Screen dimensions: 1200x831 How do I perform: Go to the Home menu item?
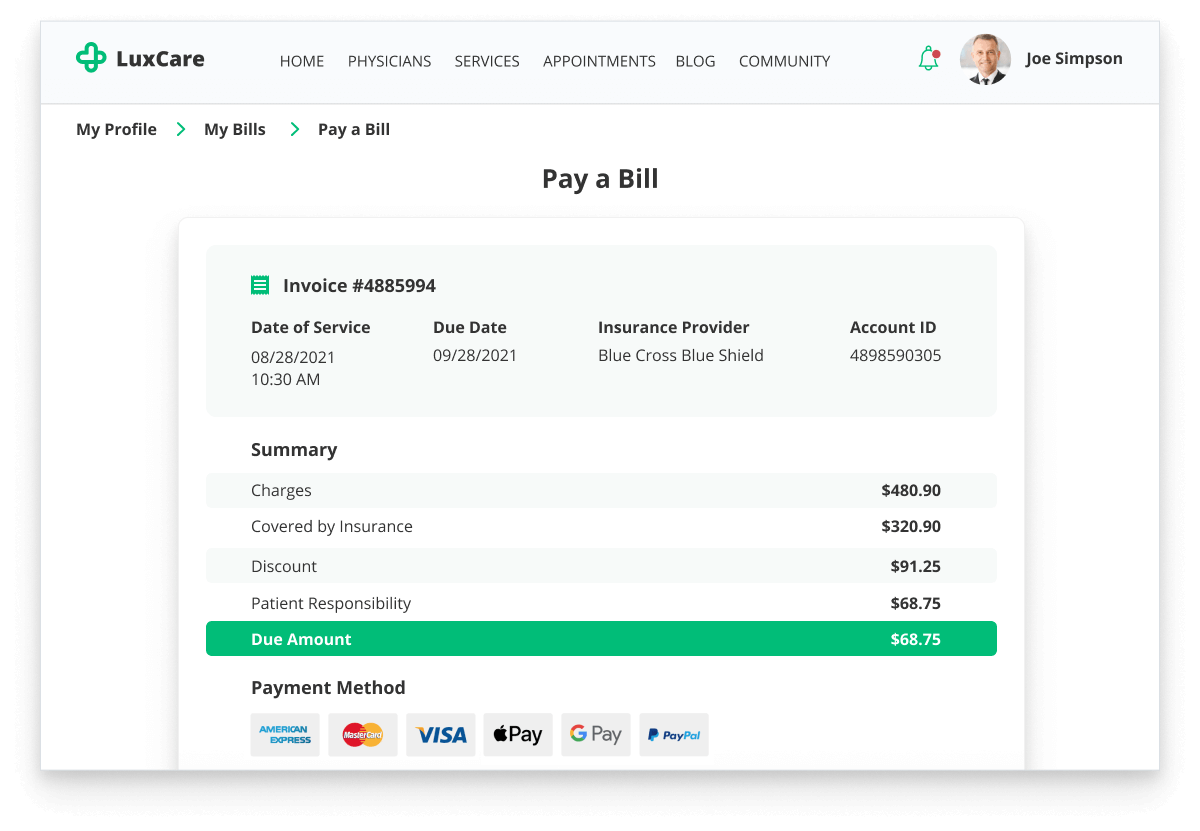[x=302, y=61]
